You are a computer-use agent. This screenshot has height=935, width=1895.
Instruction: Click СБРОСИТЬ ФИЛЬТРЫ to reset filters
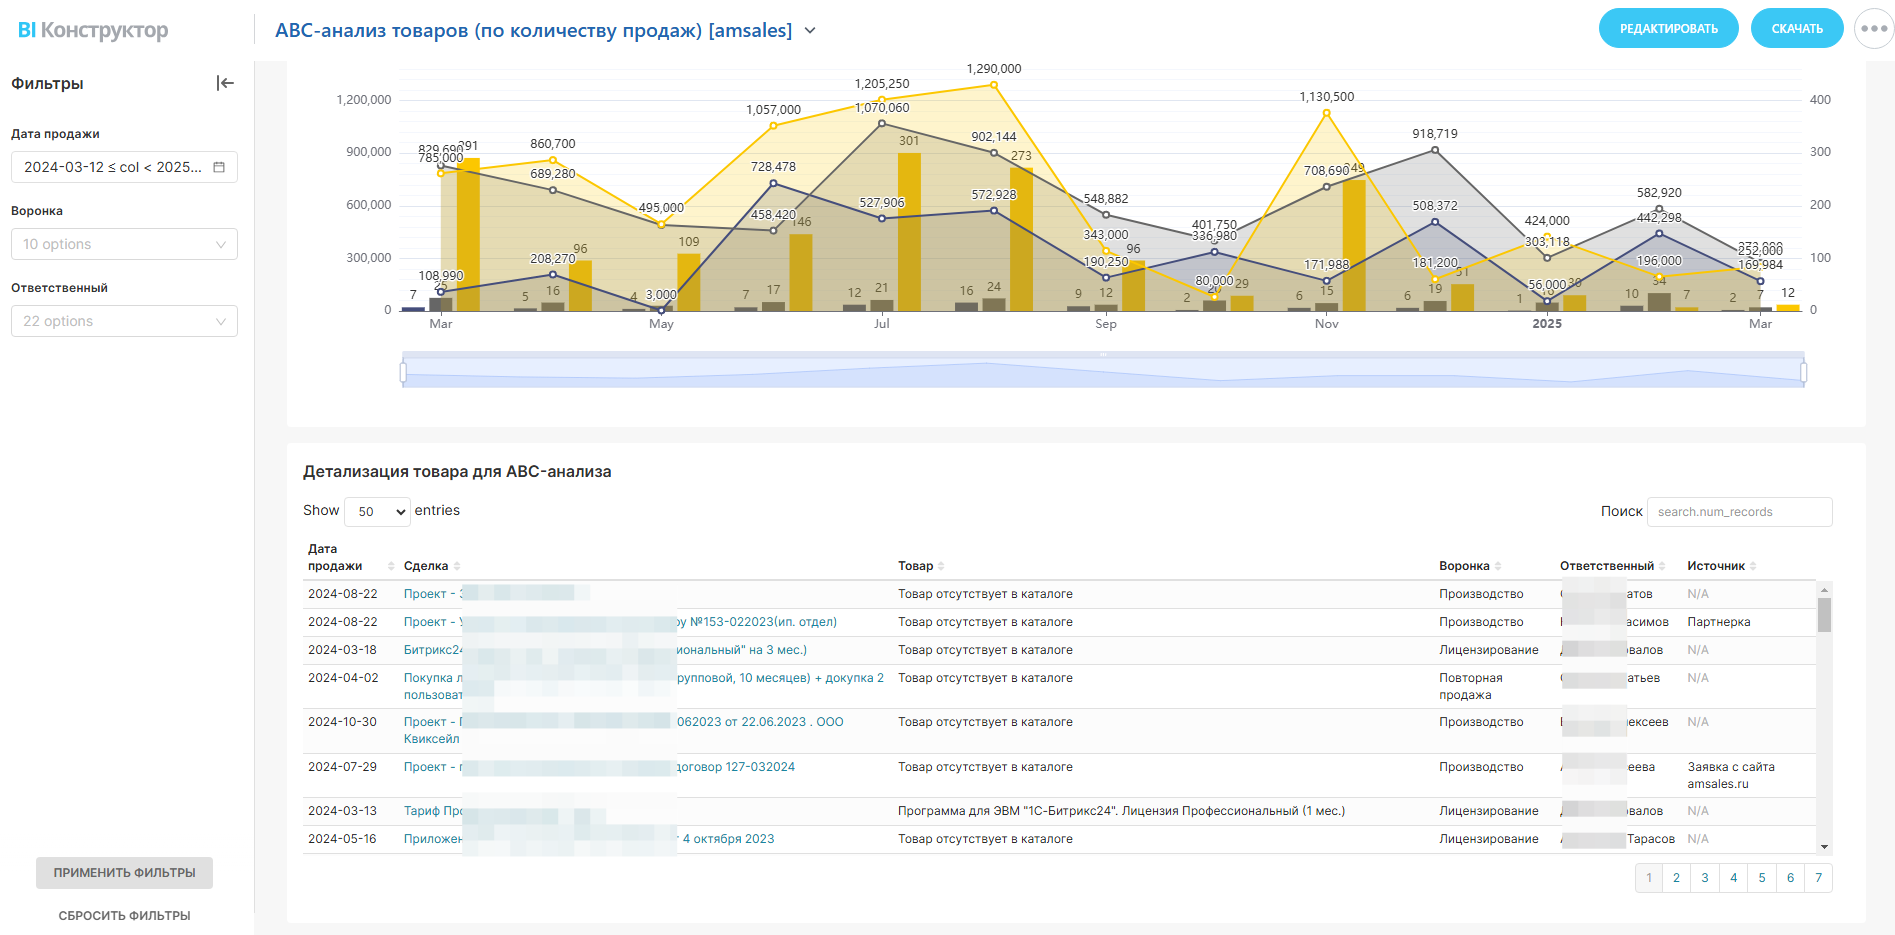[x=124, y=915]
